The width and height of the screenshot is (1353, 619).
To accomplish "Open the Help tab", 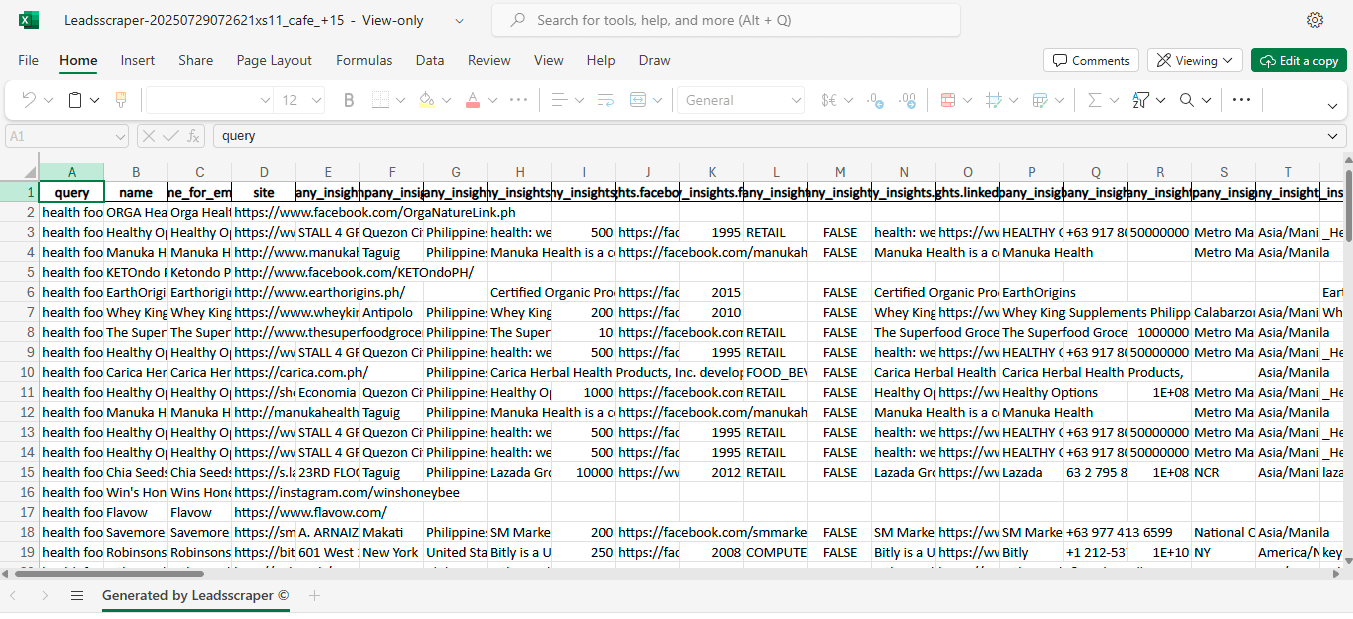I will tap(601, 60).
